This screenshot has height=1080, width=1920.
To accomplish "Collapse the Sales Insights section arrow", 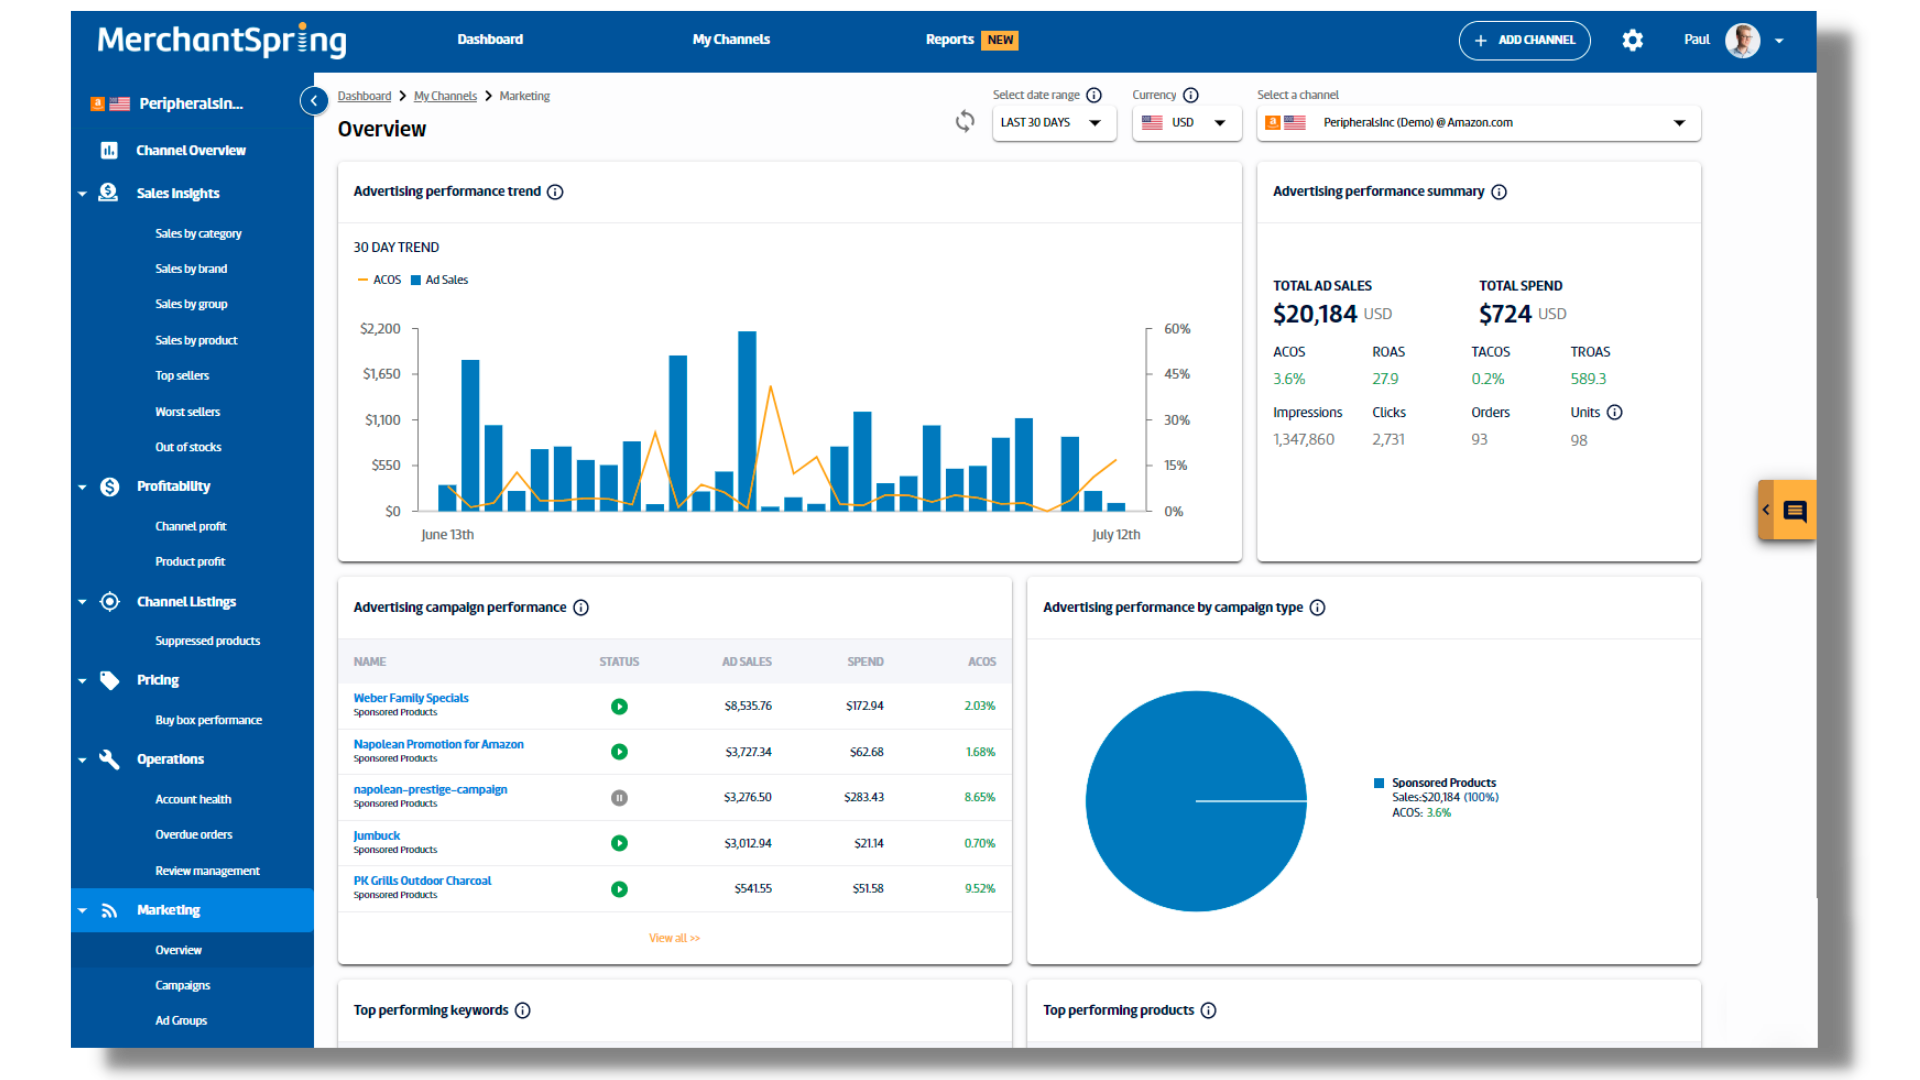I will (x=82, y=194).
